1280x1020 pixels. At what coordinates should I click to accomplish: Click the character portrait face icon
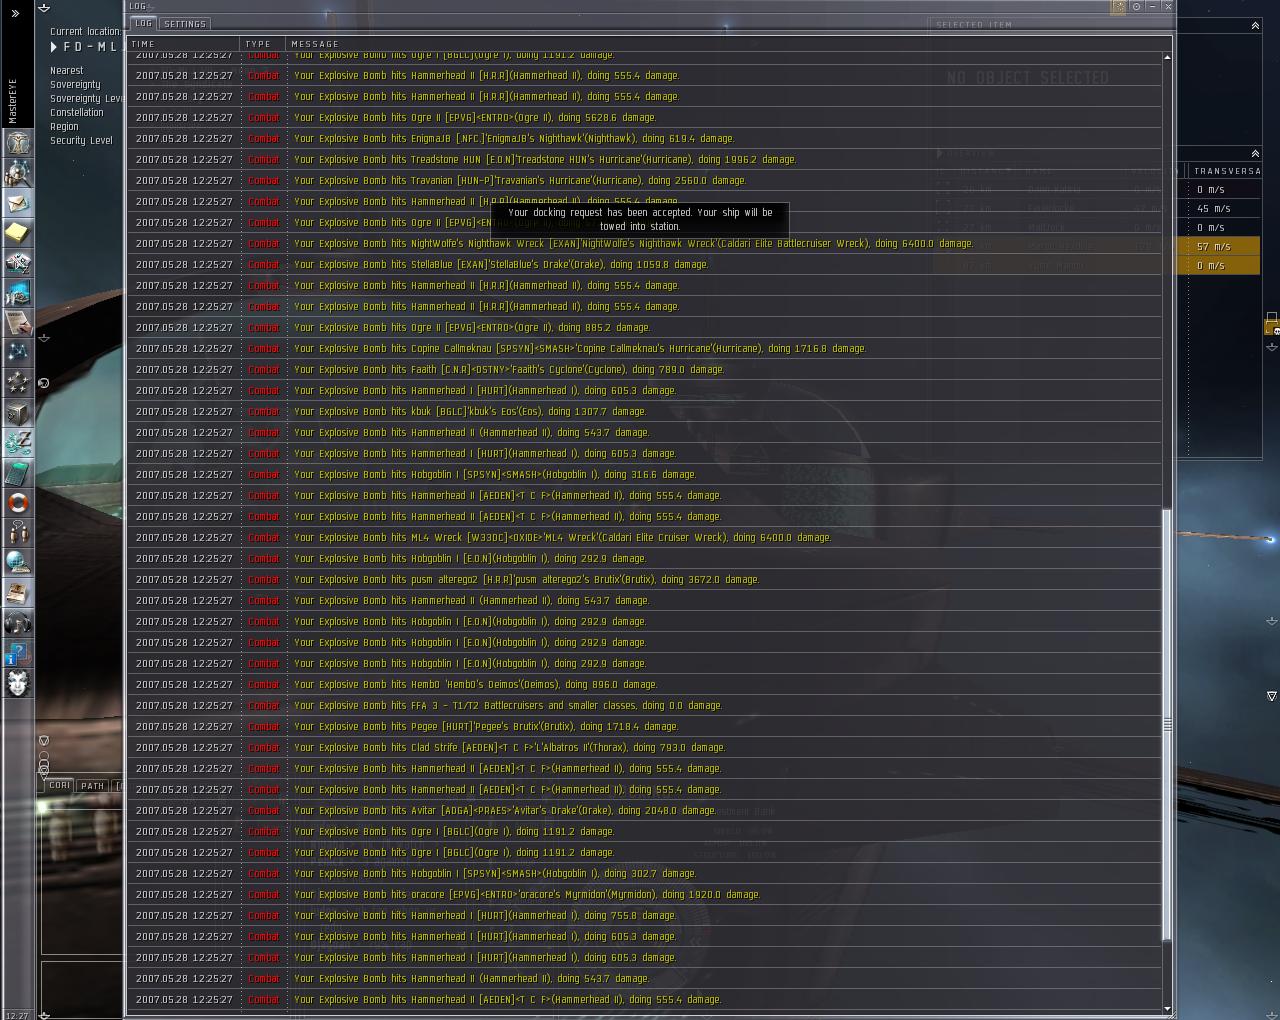[x=18, y=683]
